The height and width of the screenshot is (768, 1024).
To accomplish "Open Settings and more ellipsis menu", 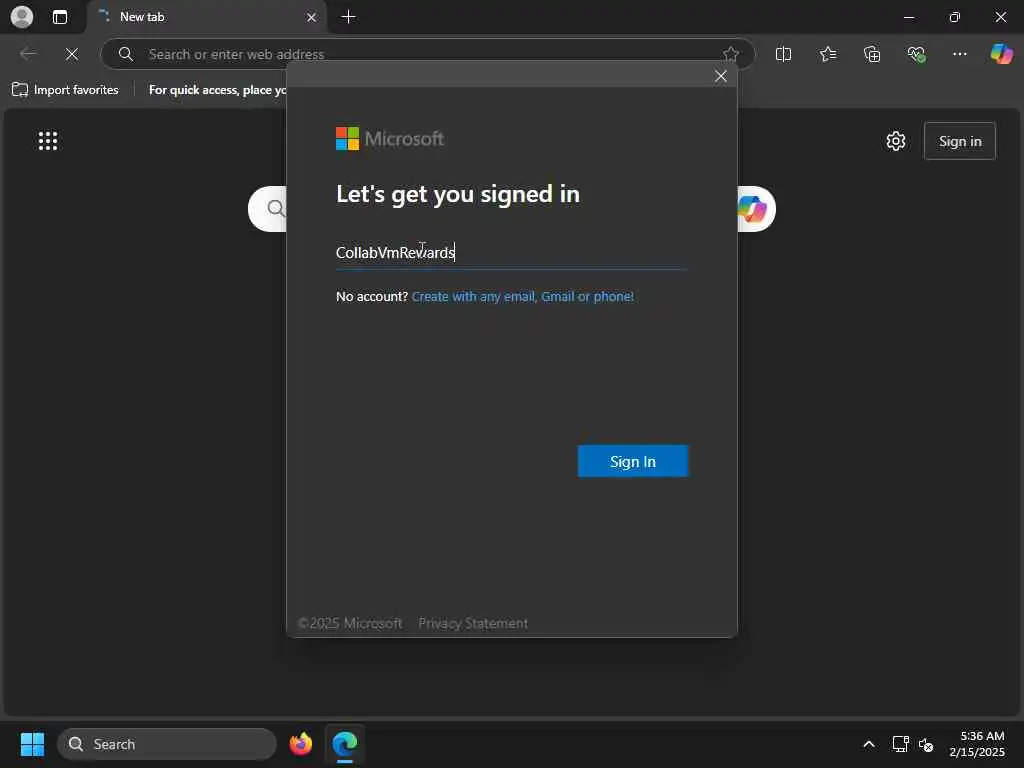I will click(959, 54).
